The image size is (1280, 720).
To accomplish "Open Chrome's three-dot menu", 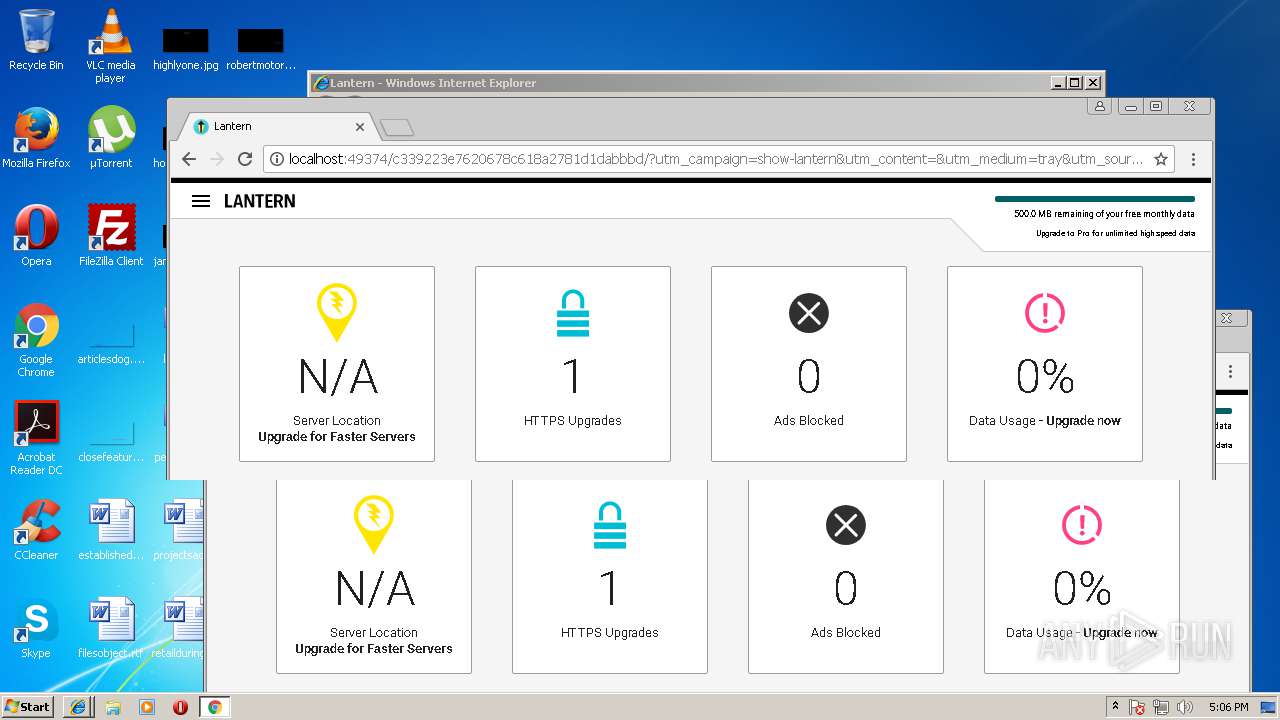I will (1193, 159).
